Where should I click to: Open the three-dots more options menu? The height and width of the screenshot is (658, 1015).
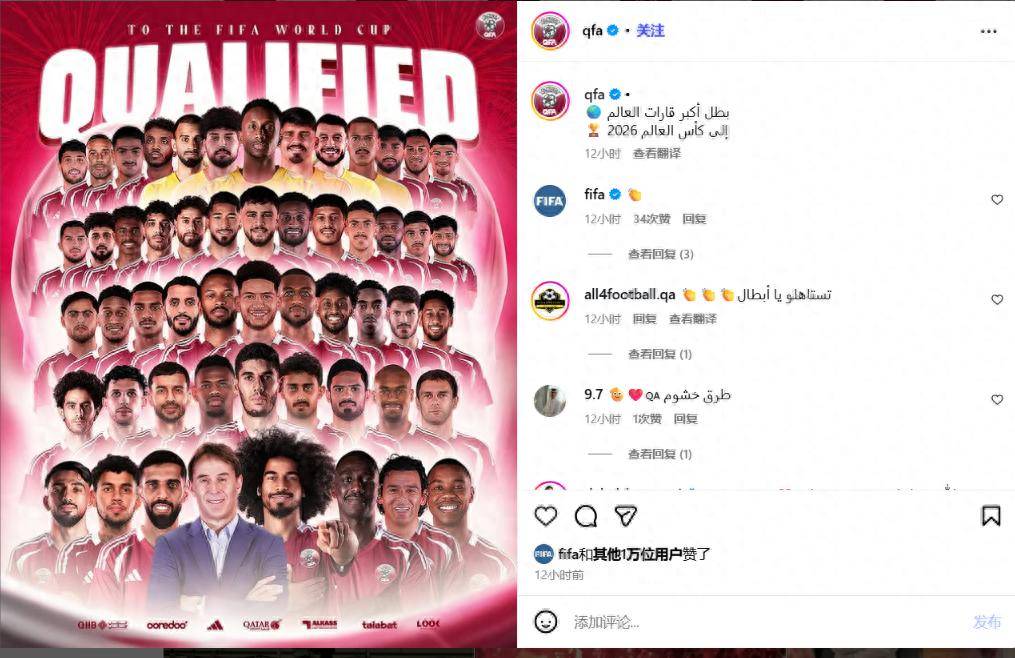[988, 31]
